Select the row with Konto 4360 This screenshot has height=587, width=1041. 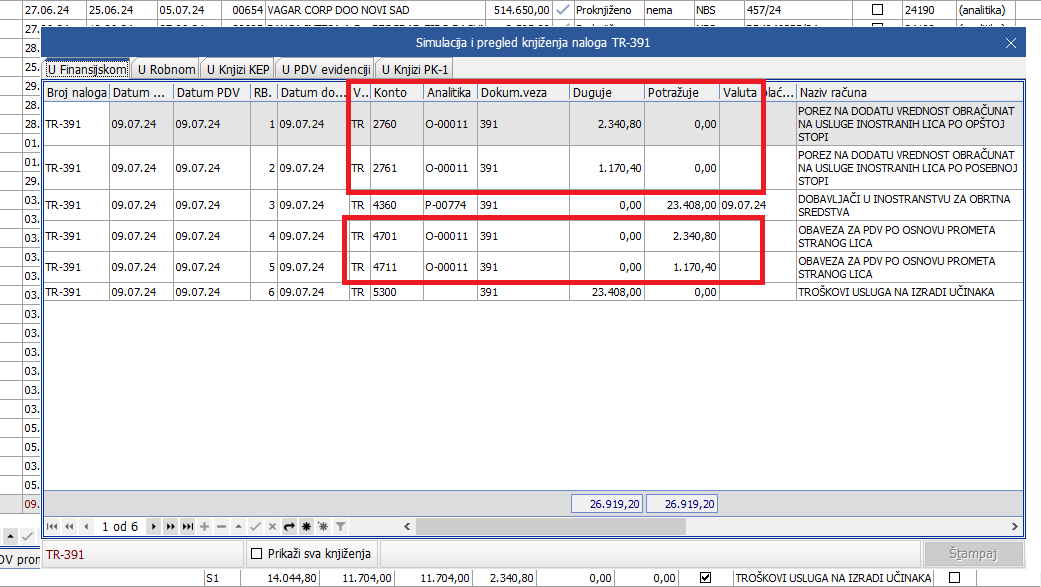tap(396, 205)
